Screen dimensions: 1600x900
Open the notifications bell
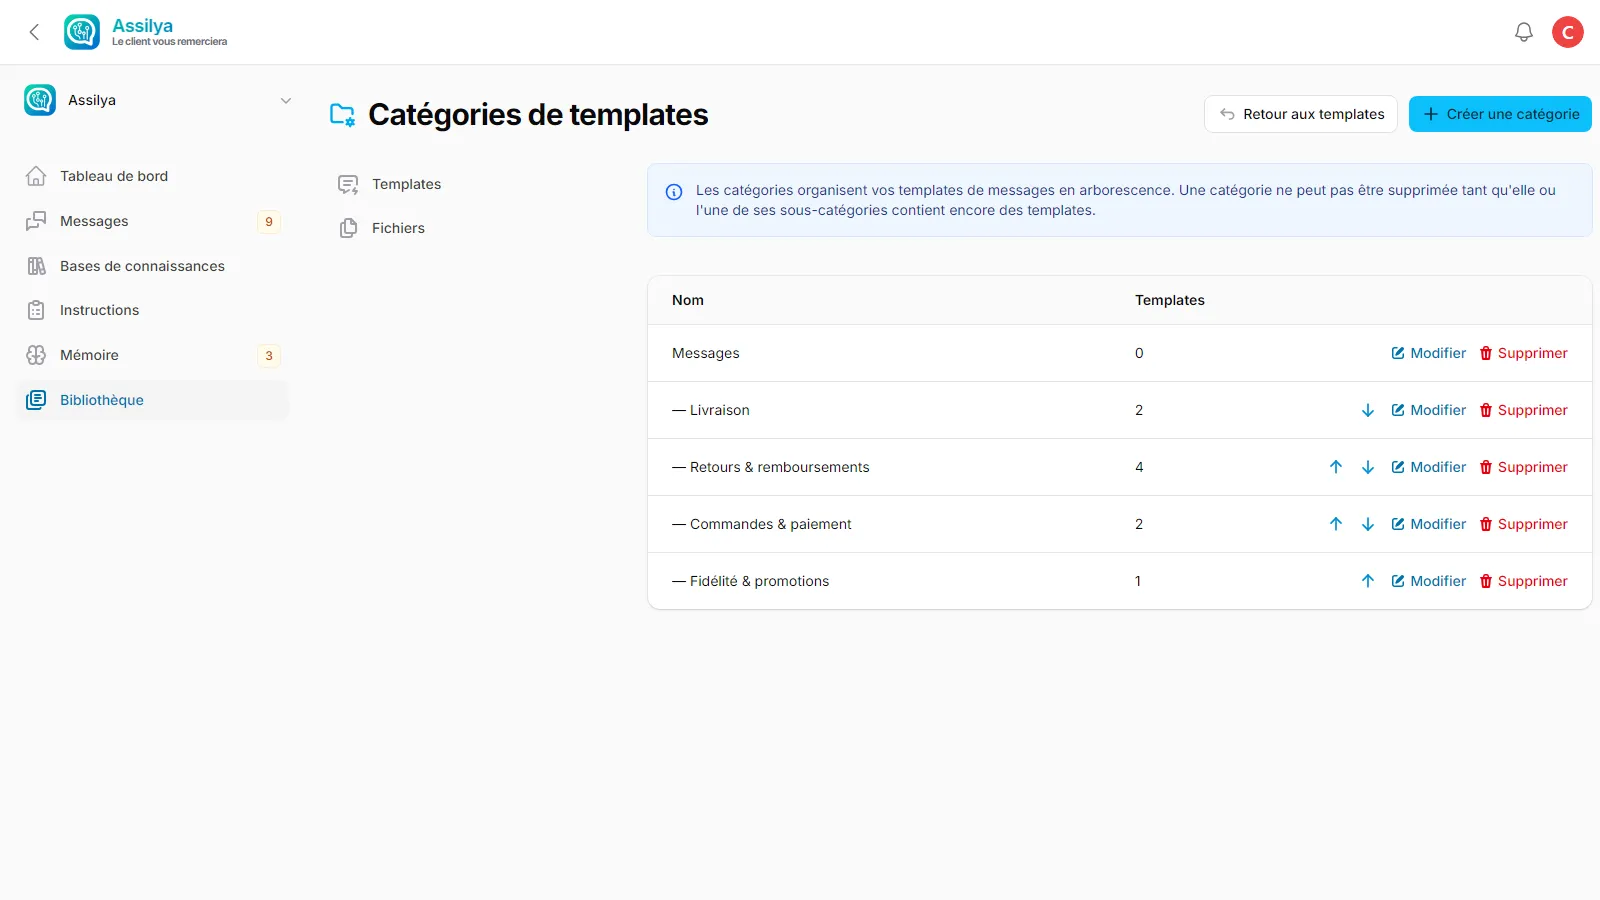1523,32
